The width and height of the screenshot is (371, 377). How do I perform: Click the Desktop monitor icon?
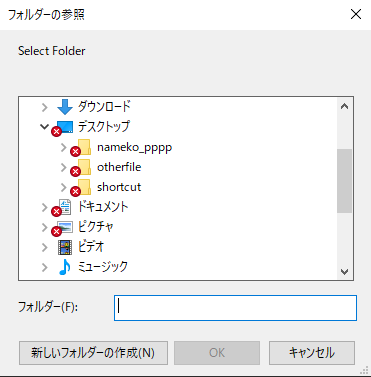64,127
